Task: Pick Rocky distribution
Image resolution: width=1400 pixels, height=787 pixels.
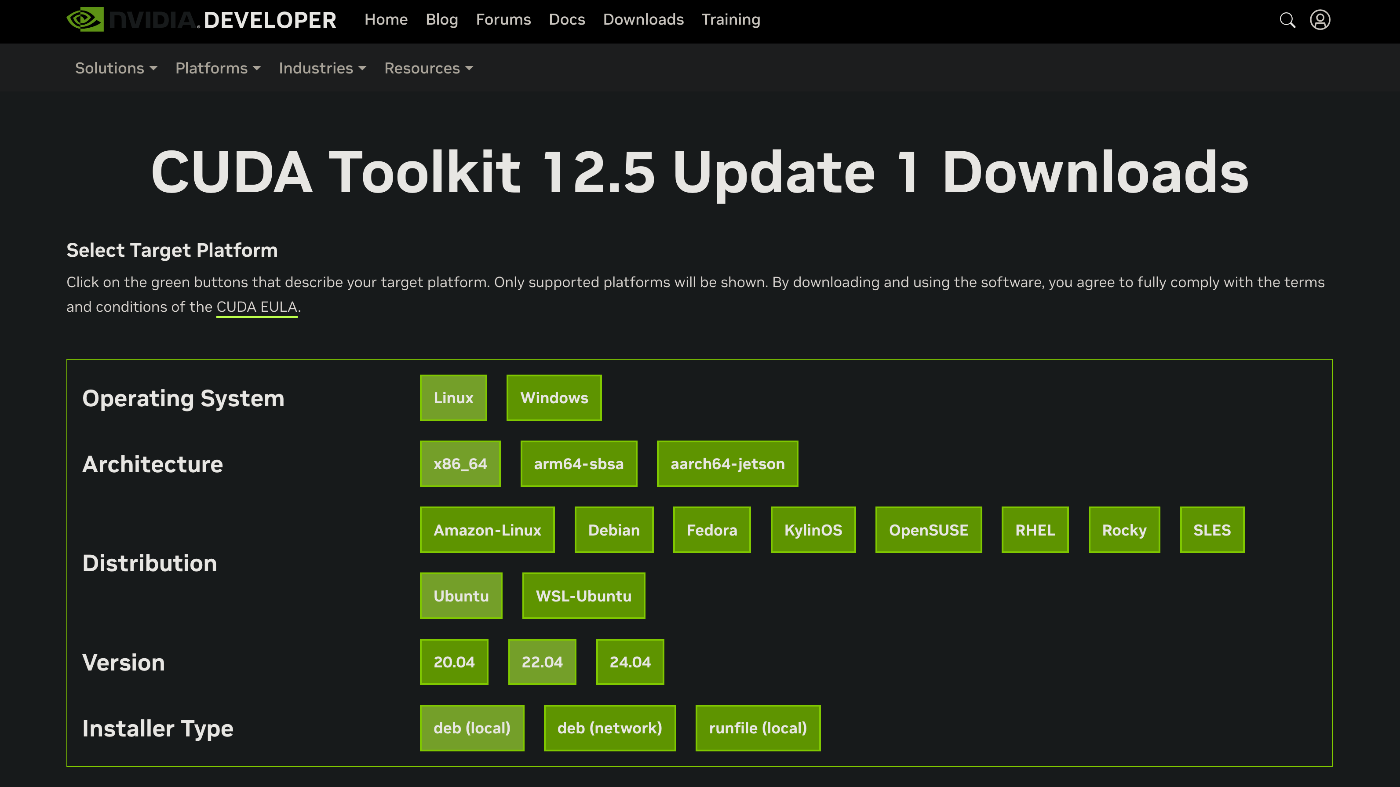Action: tap(1124, 530)
